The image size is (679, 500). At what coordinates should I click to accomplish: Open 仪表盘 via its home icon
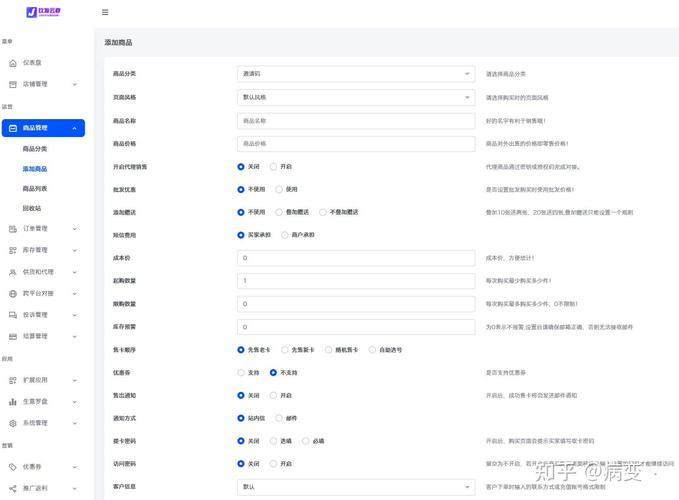point(13,63)
